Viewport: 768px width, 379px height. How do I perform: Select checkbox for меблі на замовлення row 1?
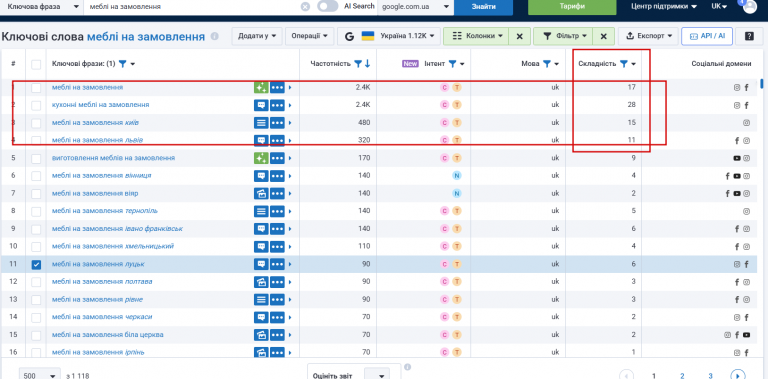36,88
